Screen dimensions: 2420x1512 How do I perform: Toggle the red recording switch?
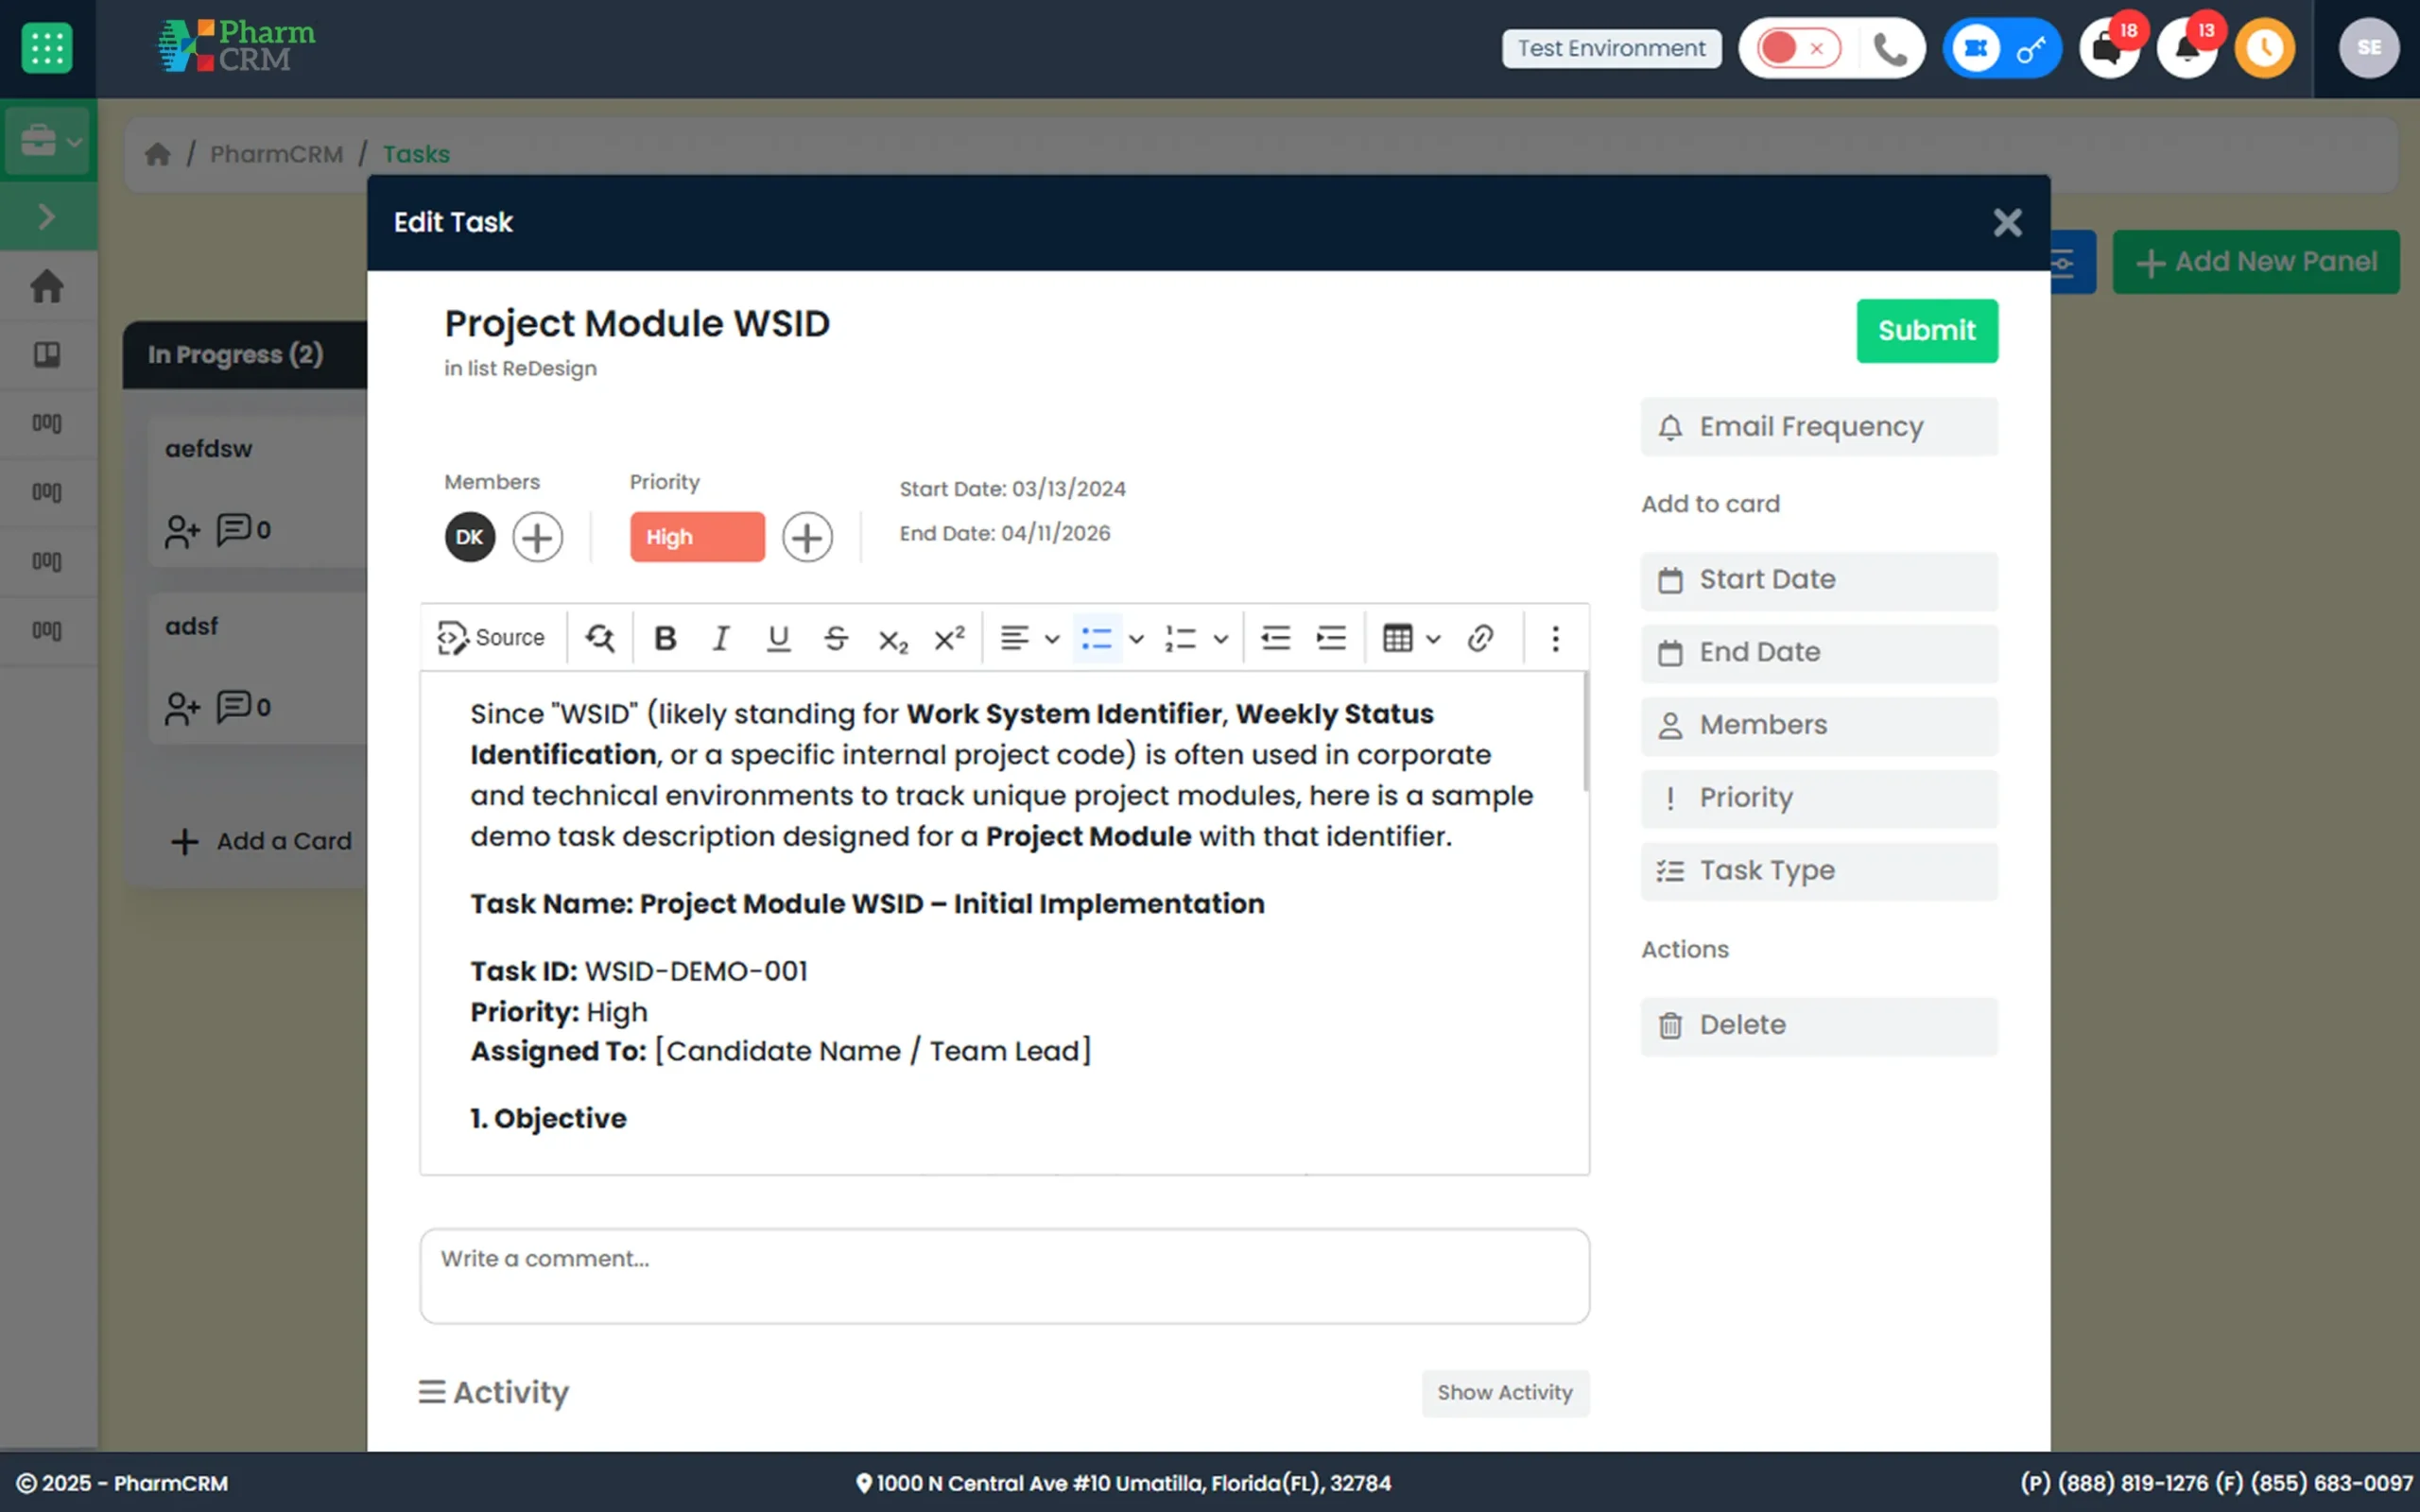(x=1799, y=48)
